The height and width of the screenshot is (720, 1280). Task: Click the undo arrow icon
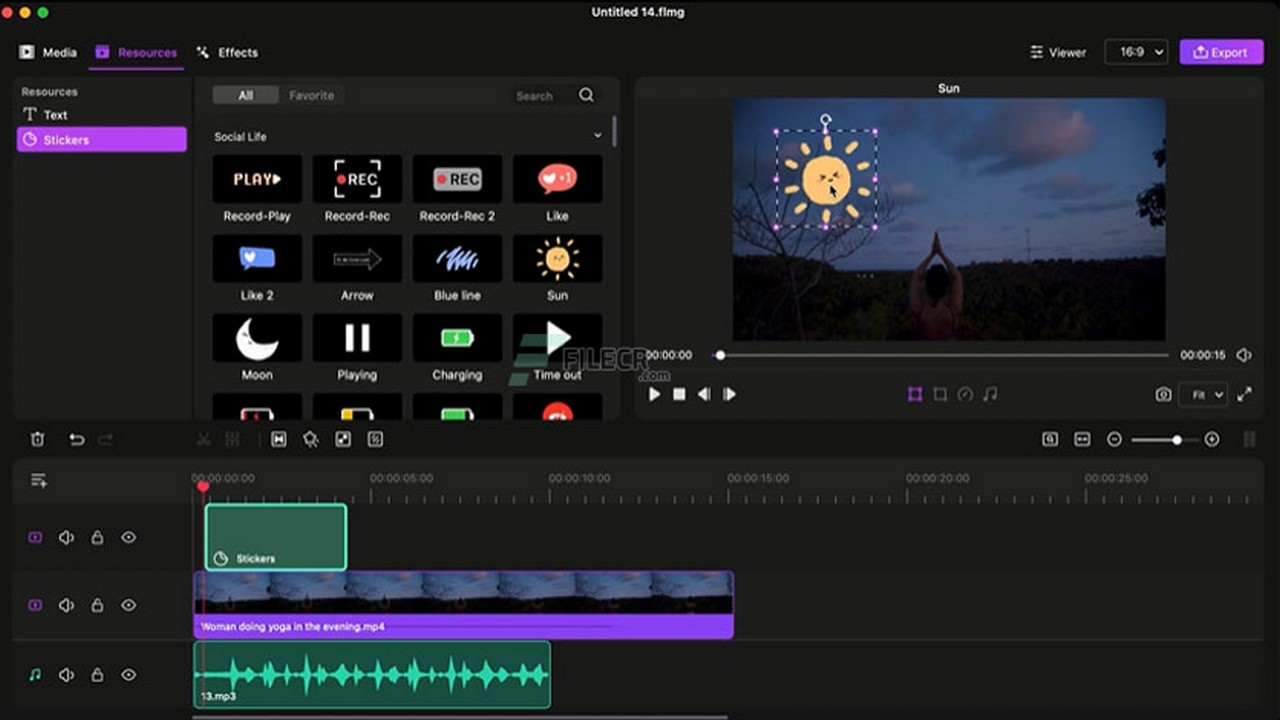click(76, 439)
